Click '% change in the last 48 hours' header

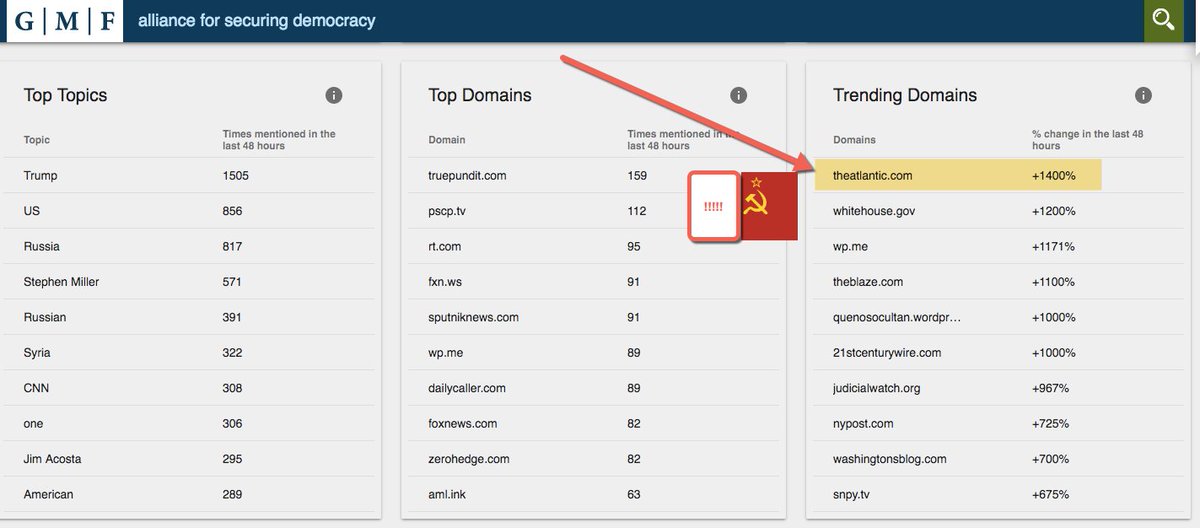pos(1088,139)
